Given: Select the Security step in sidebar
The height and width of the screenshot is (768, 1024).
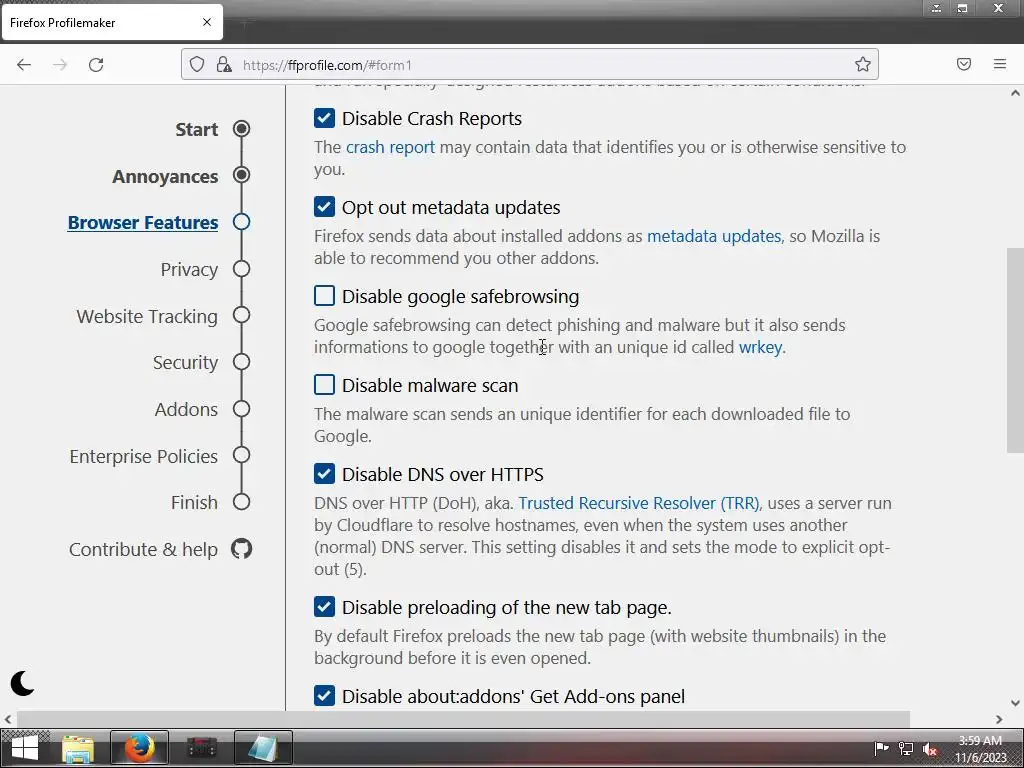Looking at the screenshot, I should (x=185, y=362).
